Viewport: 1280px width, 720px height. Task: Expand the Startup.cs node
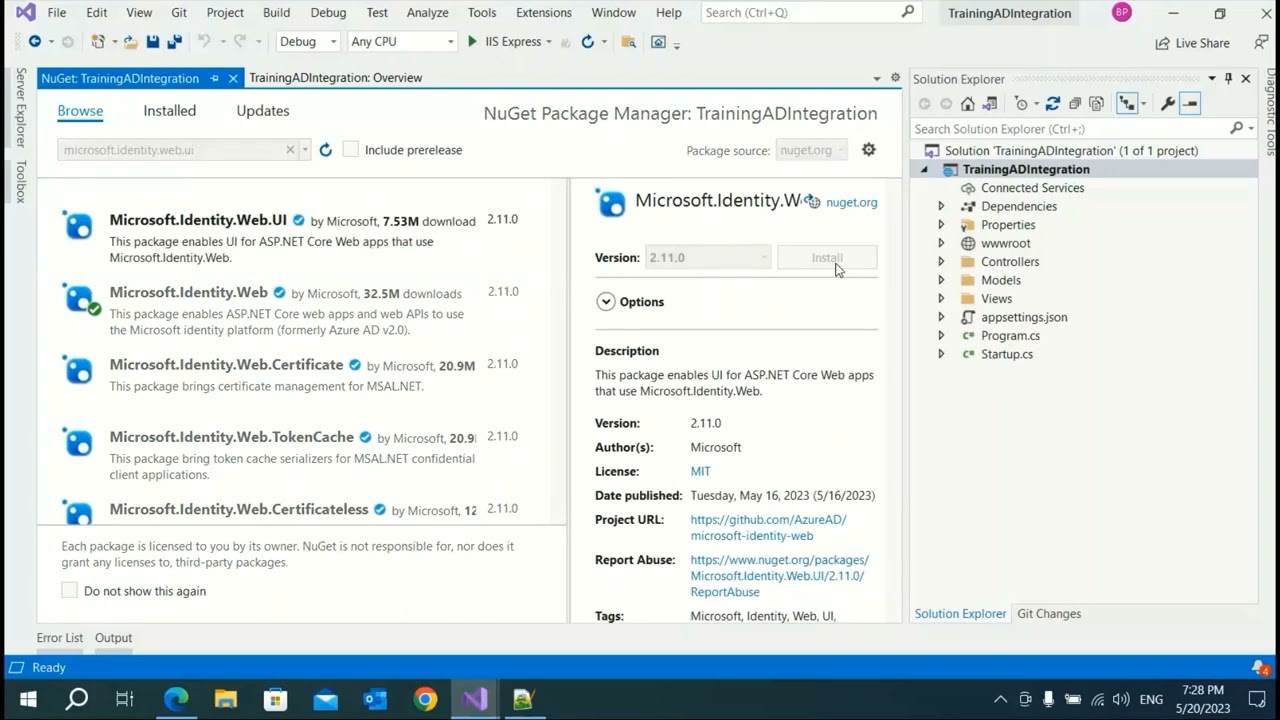pos(941,354)
